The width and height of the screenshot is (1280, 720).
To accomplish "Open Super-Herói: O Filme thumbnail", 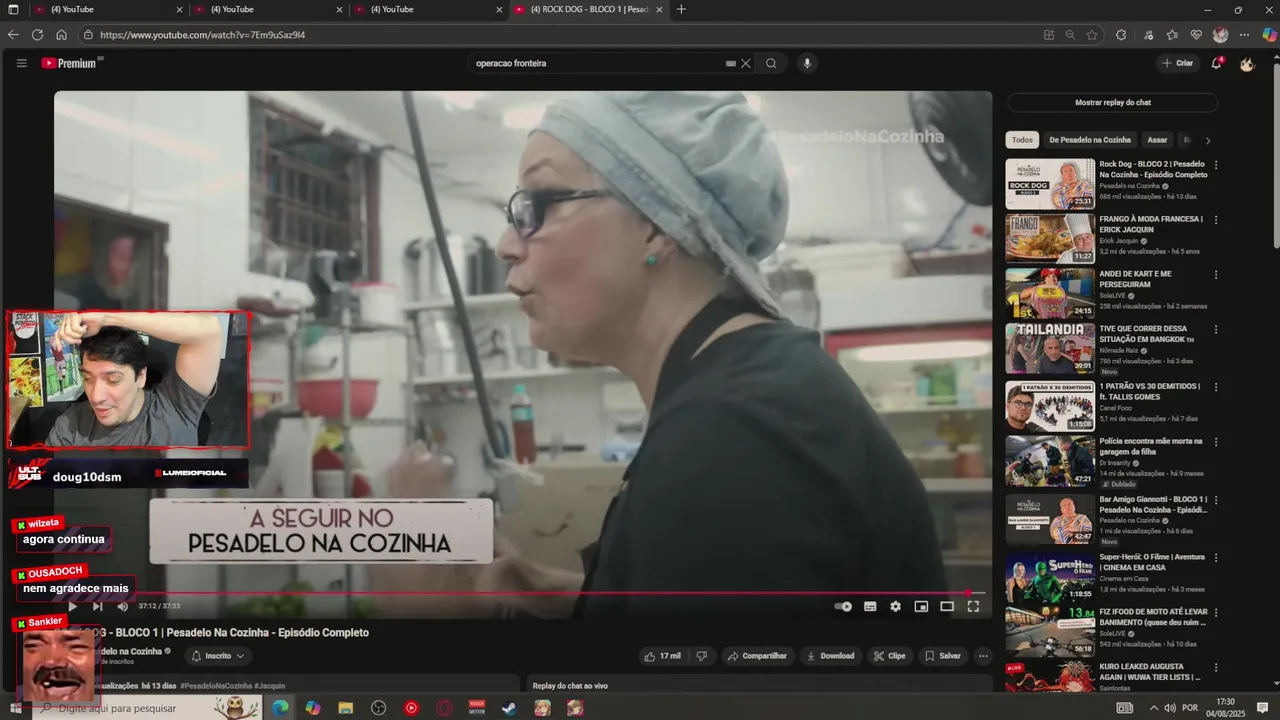I will coord(1050,577).
